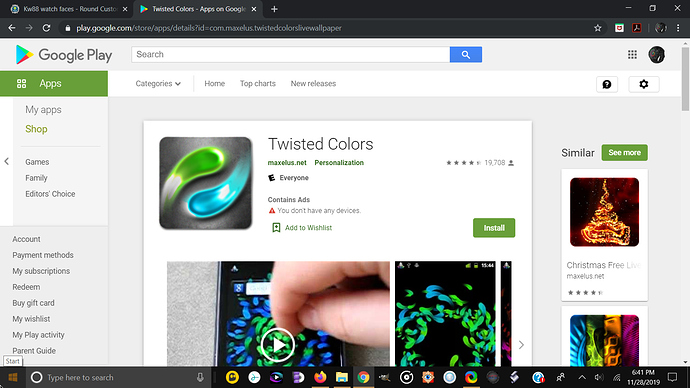The width and height of the screenshot is (690, 388).
Task: Click the browser address bar URL
Action: [x=209, y=28]
